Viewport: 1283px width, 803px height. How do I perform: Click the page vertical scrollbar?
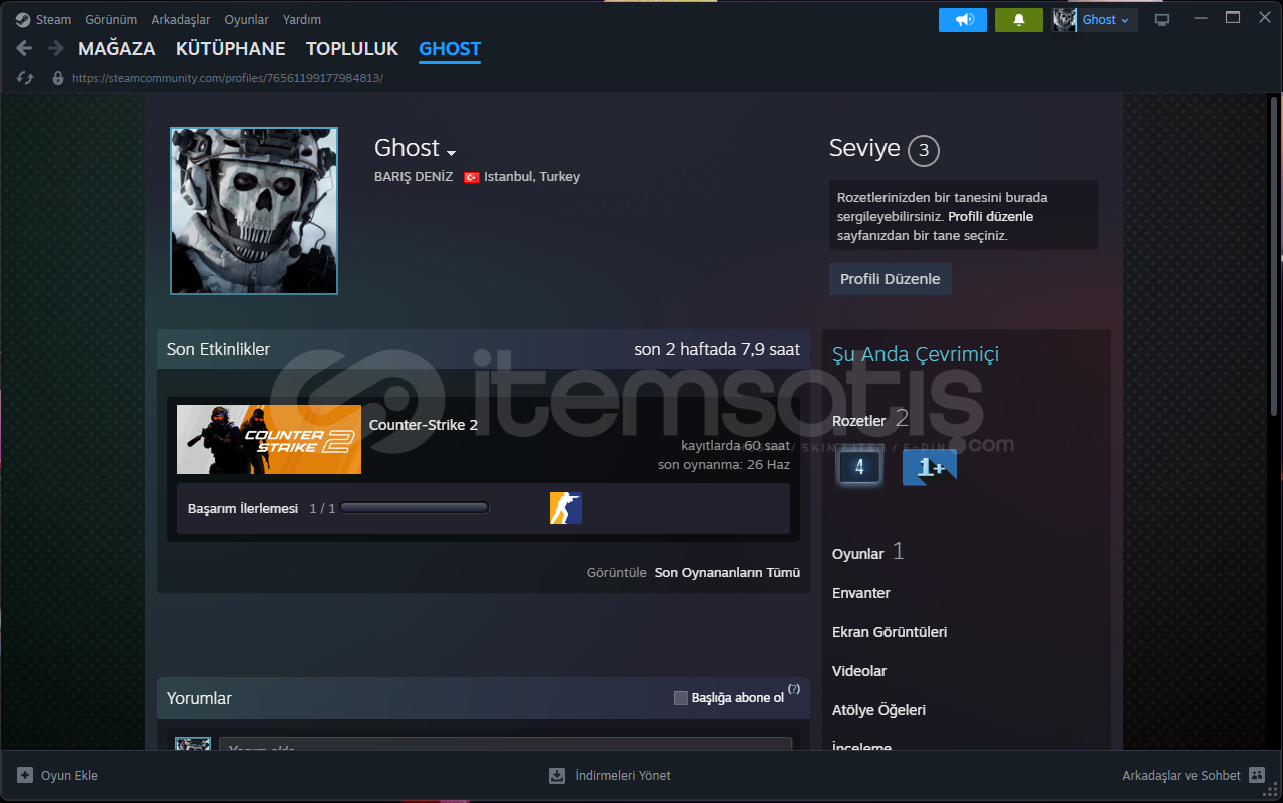point(1274,255)
